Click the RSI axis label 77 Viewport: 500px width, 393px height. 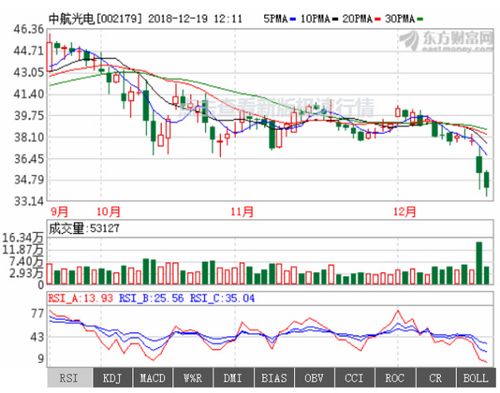(x=37, y=313)
